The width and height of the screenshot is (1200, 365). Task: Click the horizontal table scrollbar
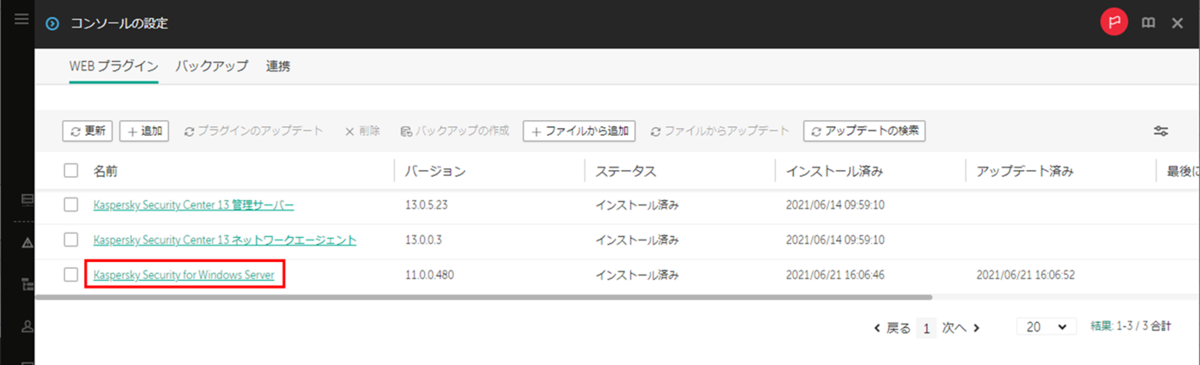(484, 297)
